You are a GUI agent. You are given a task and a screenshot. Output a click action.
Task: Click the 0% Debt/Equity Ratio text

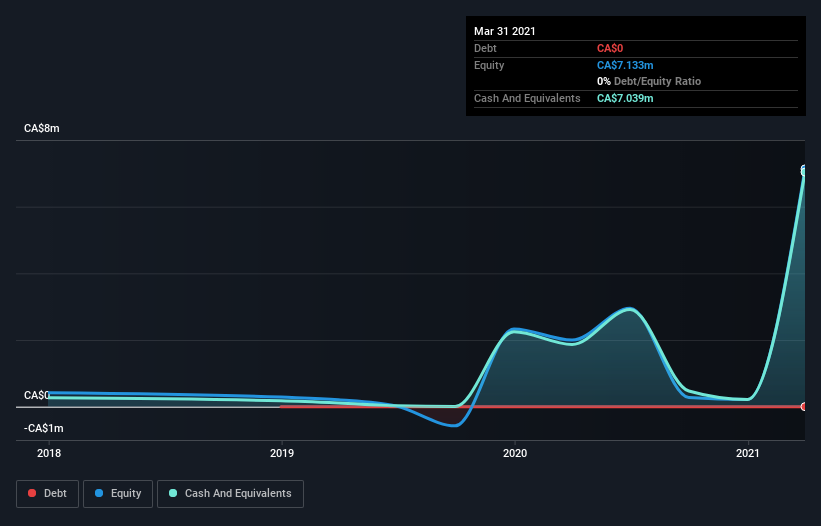pyautogui.click(x=649, y=81)
